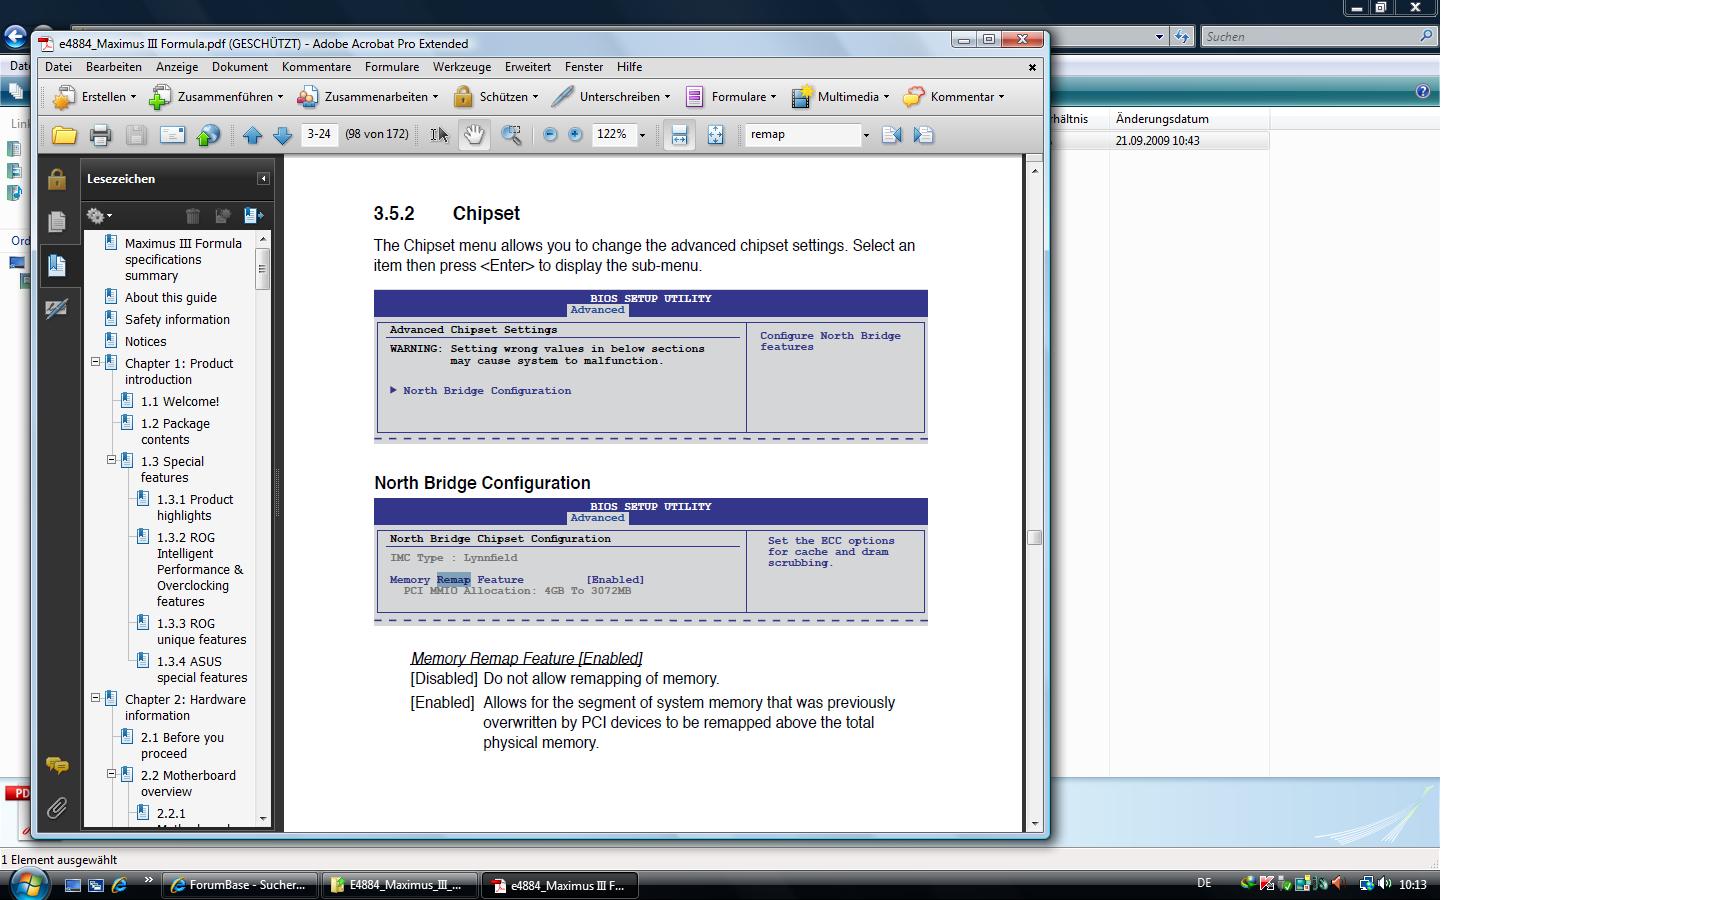1734x900 pixels.
Task: Open the Kommentar dropdown
Action: [x=953, y=97]
